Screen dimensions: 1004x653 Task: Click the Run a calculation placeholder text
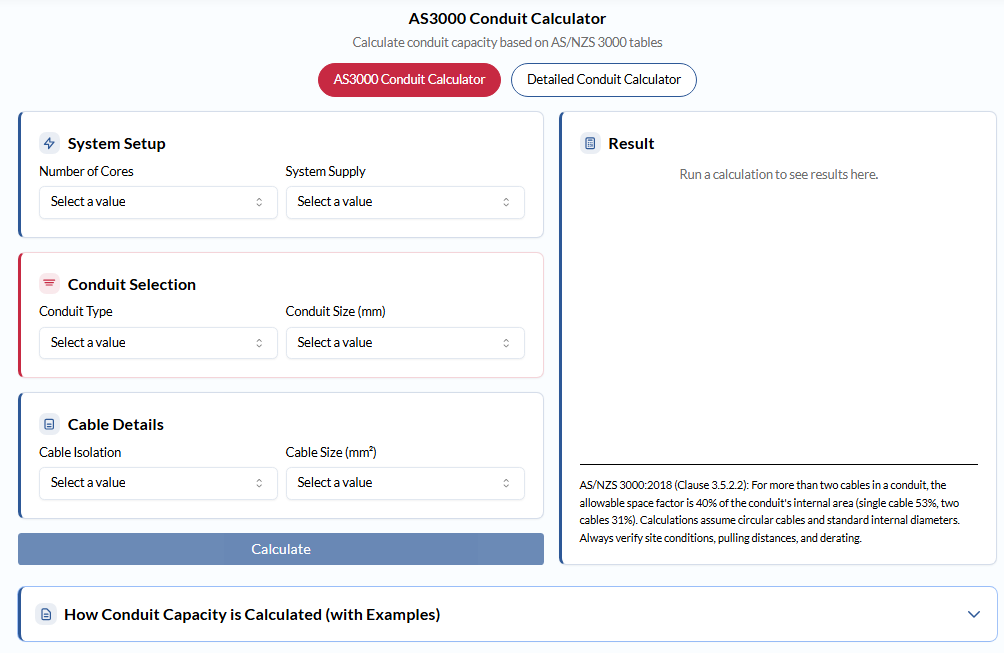[x=779, y=174]
